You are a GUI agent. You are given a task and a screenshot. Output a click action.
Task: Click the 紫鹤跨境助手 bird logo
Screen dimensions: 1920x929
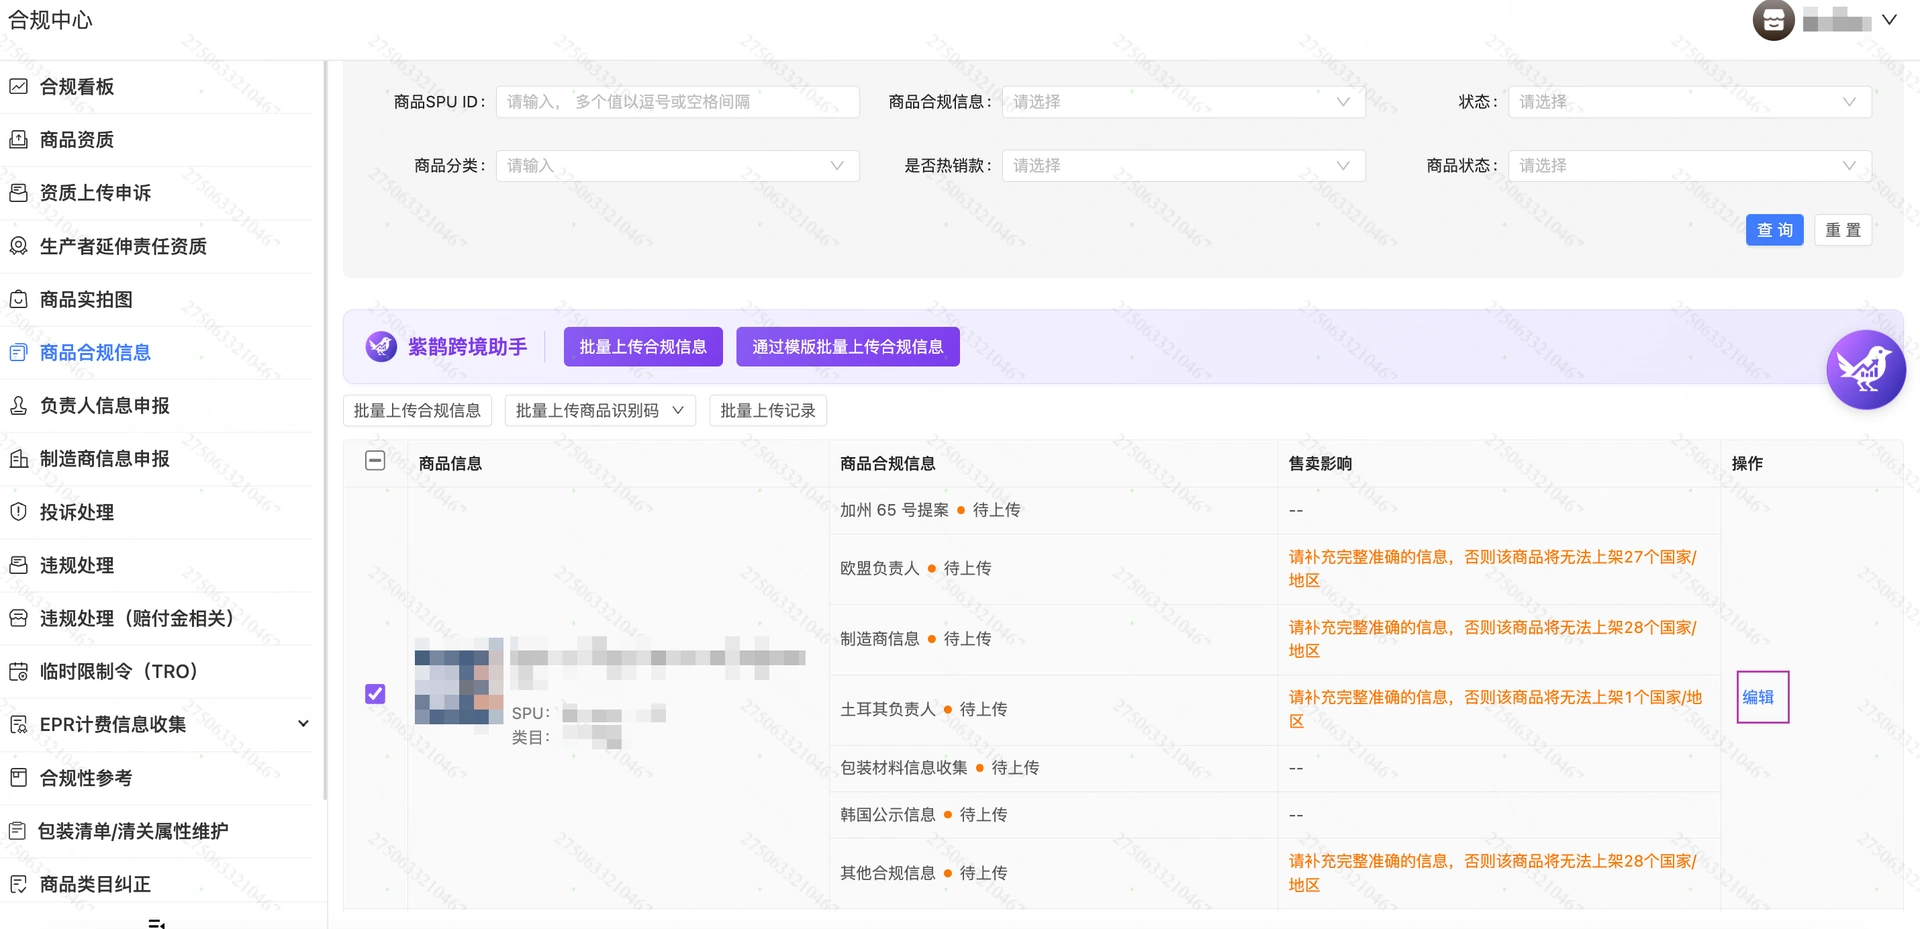381,346
